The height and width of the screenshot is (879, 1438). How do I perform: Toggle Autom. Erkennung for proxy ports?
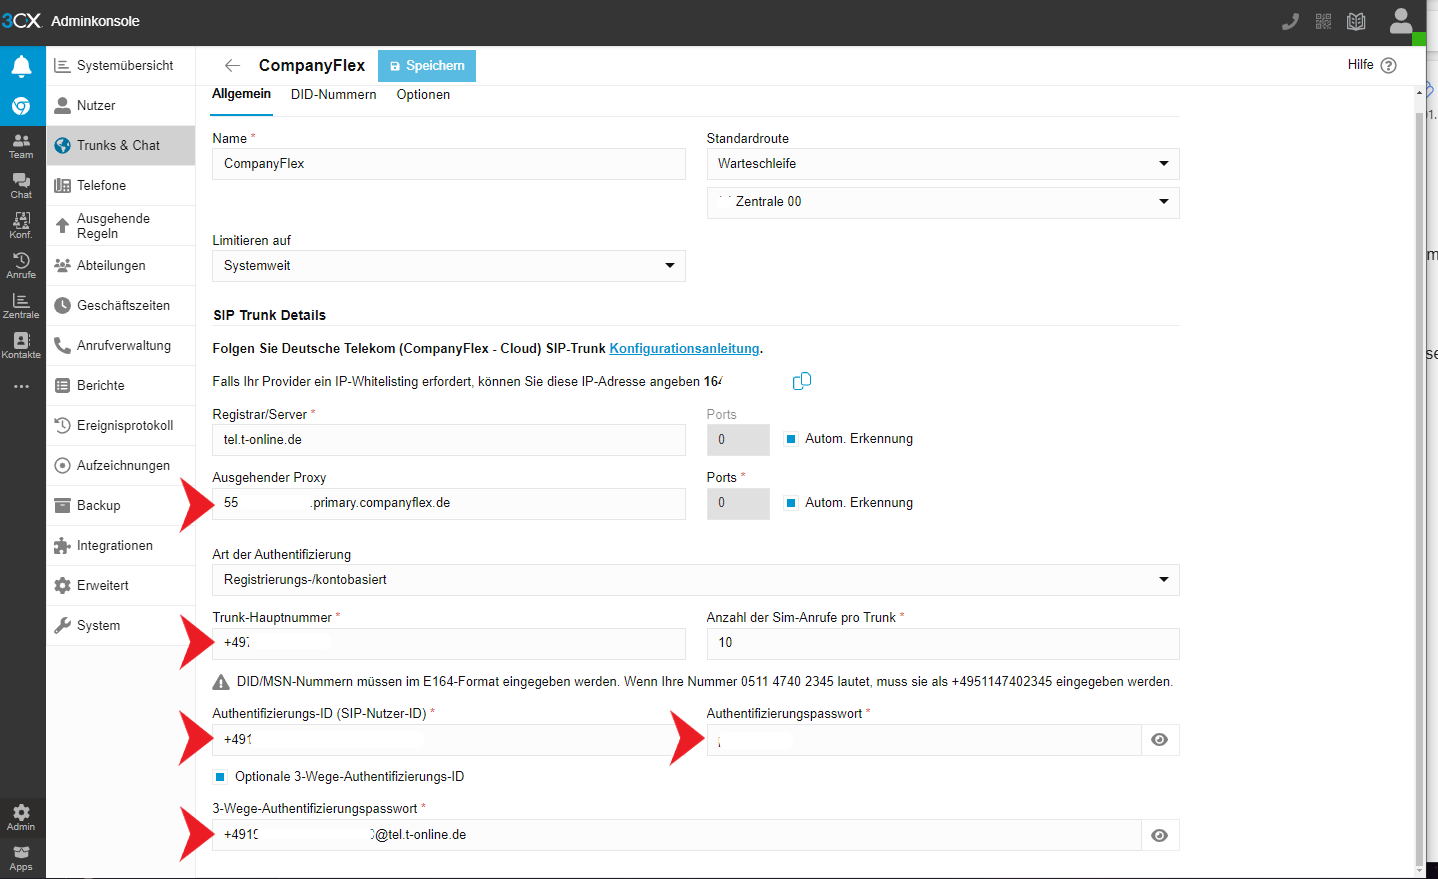point(791,503)
